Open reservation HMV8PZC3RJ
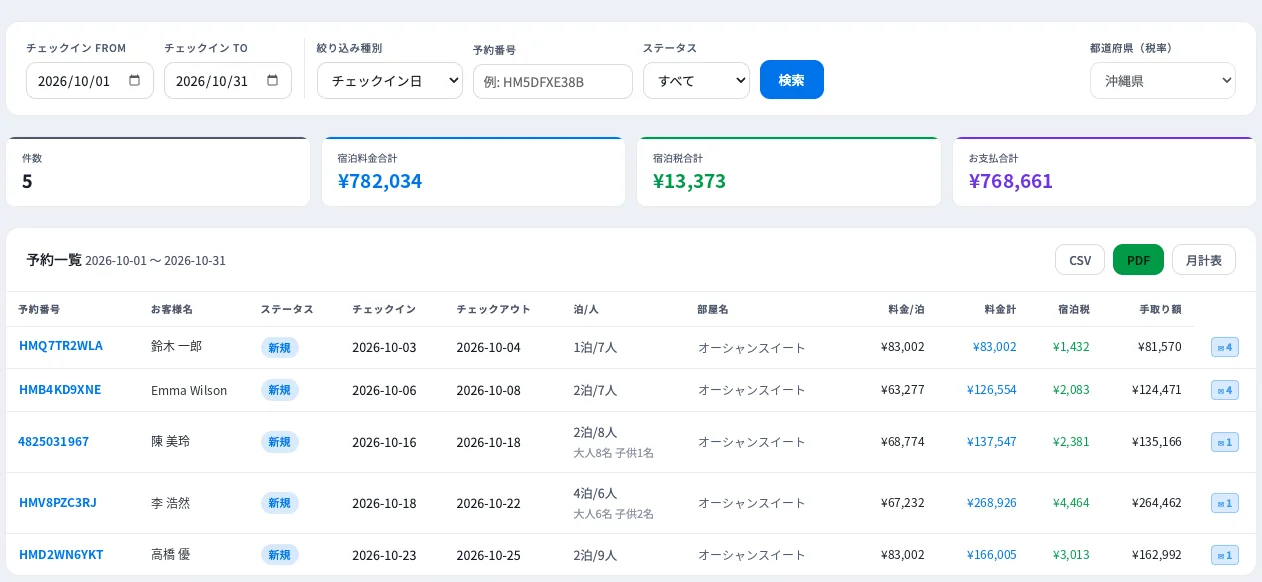This screenshot has width=1262, height=582. 57,502
